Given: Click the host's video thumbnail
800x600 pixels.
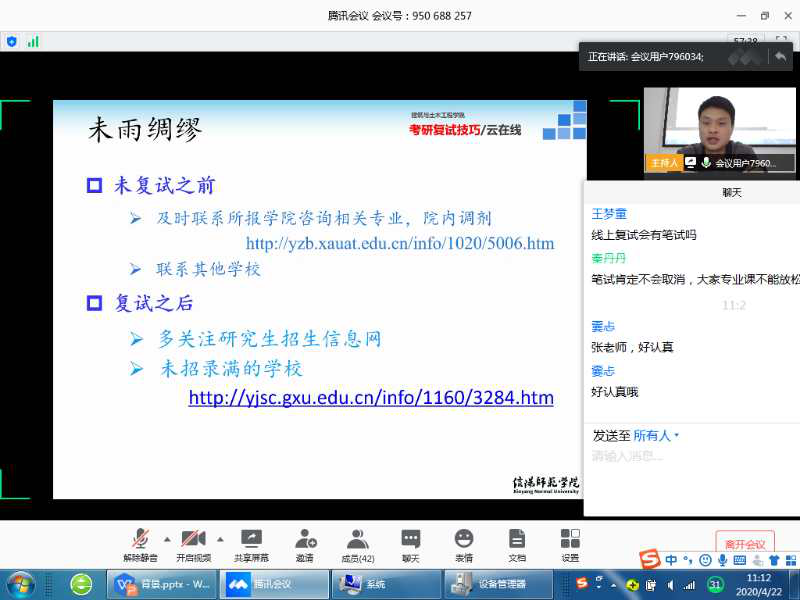Looking at the screenshot, I should [x=719, y=130].
